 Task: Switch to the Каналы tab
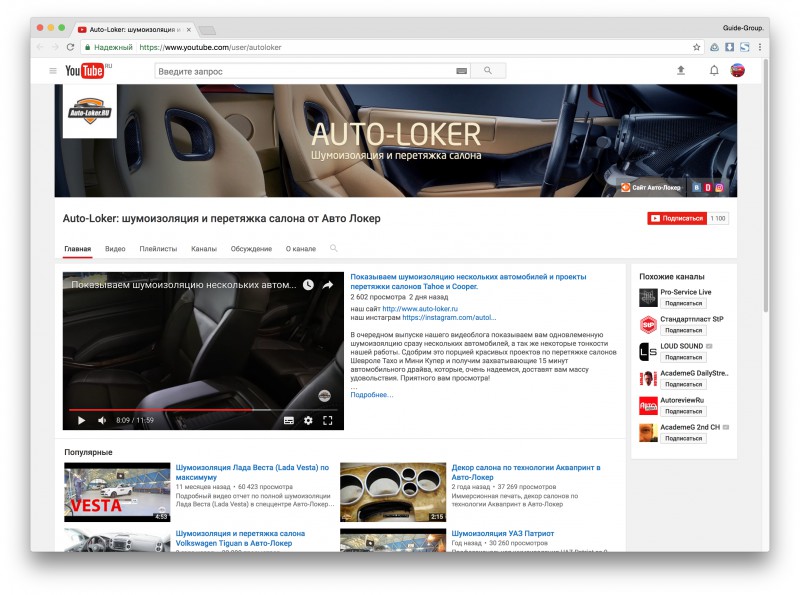204,249
